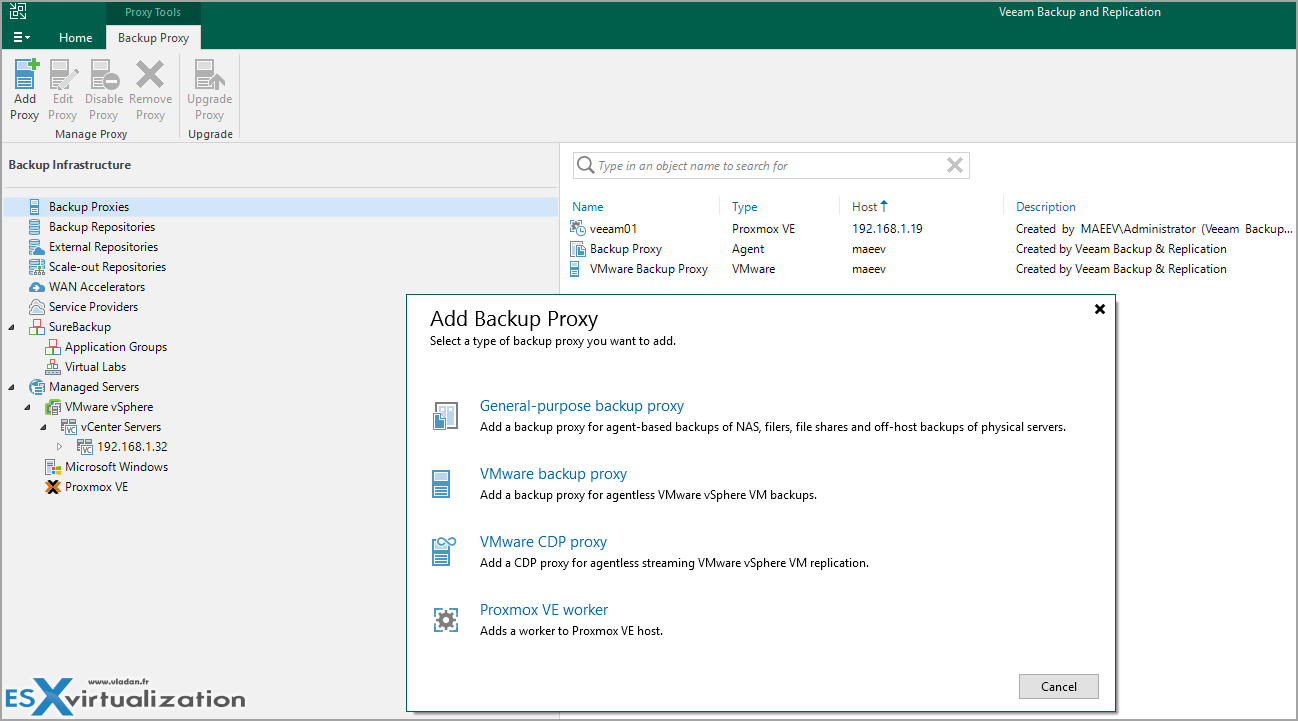This screenshot has height=721, width=1298.
Task: Focus the object name search field
Action: [770, 166]
